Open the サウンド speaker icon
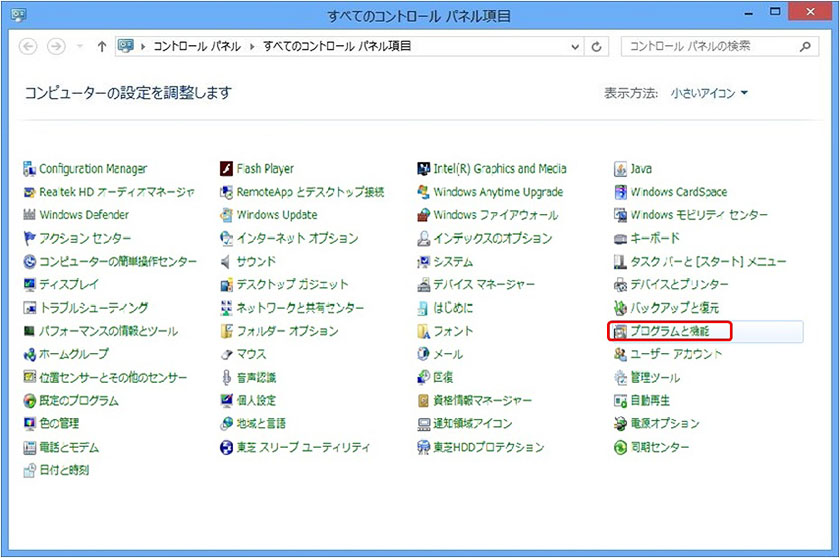This screenshot has height=558, width=840. pos(227,262)
